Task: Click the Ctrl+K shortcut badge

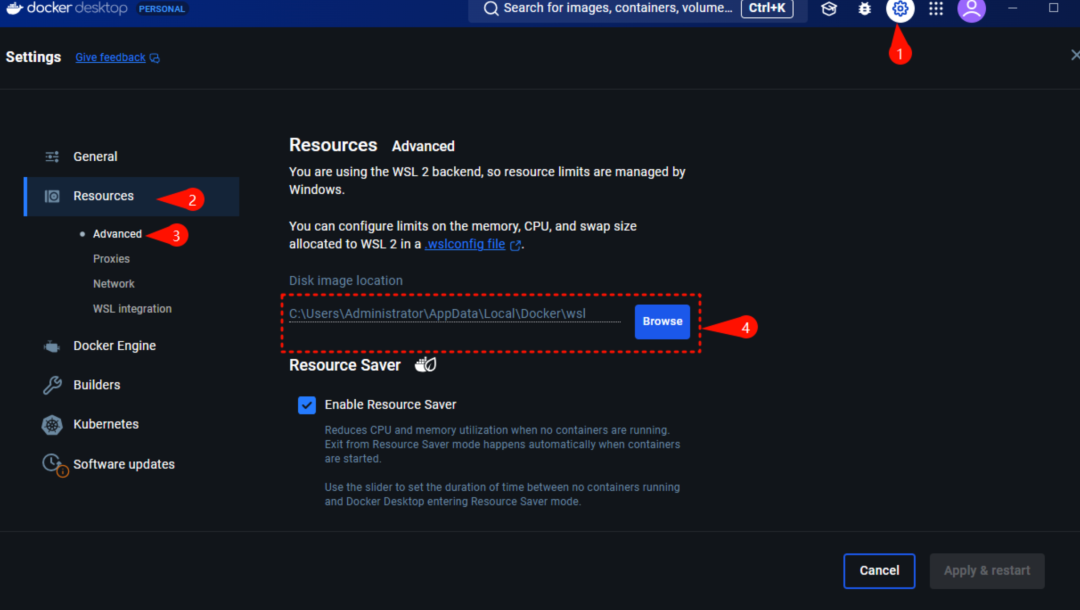Action: 767,8
